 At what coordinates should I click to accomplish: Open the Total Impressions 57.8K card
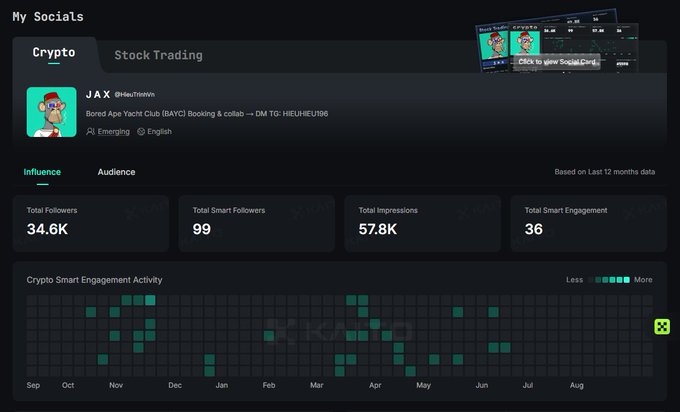pyautogui.click(x=423, y=223)
